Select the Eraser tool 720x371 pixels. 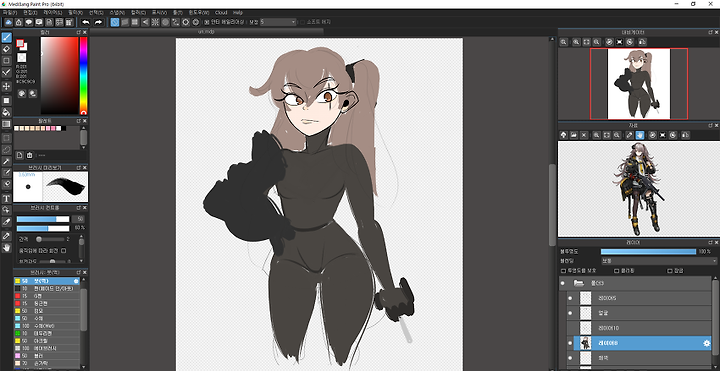pos(6,49)
